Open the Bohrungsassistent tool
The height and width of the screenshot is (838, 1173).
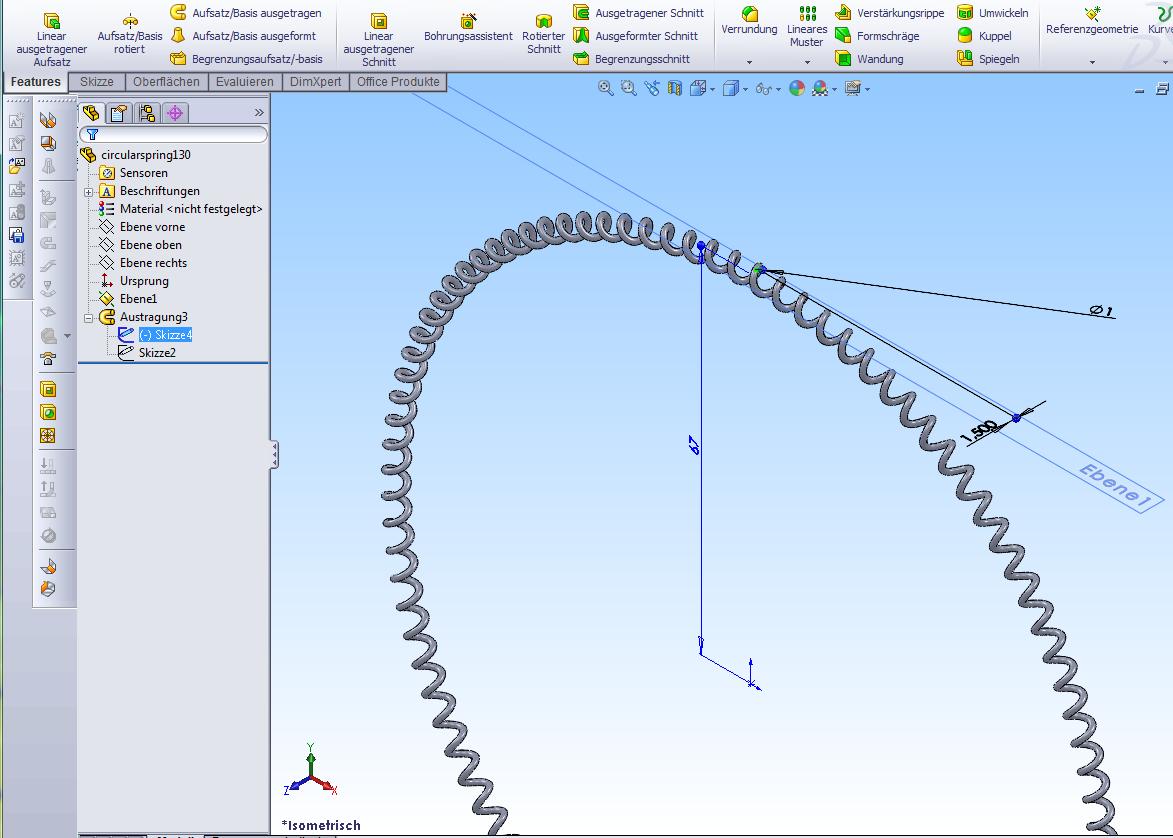point(468,27)
